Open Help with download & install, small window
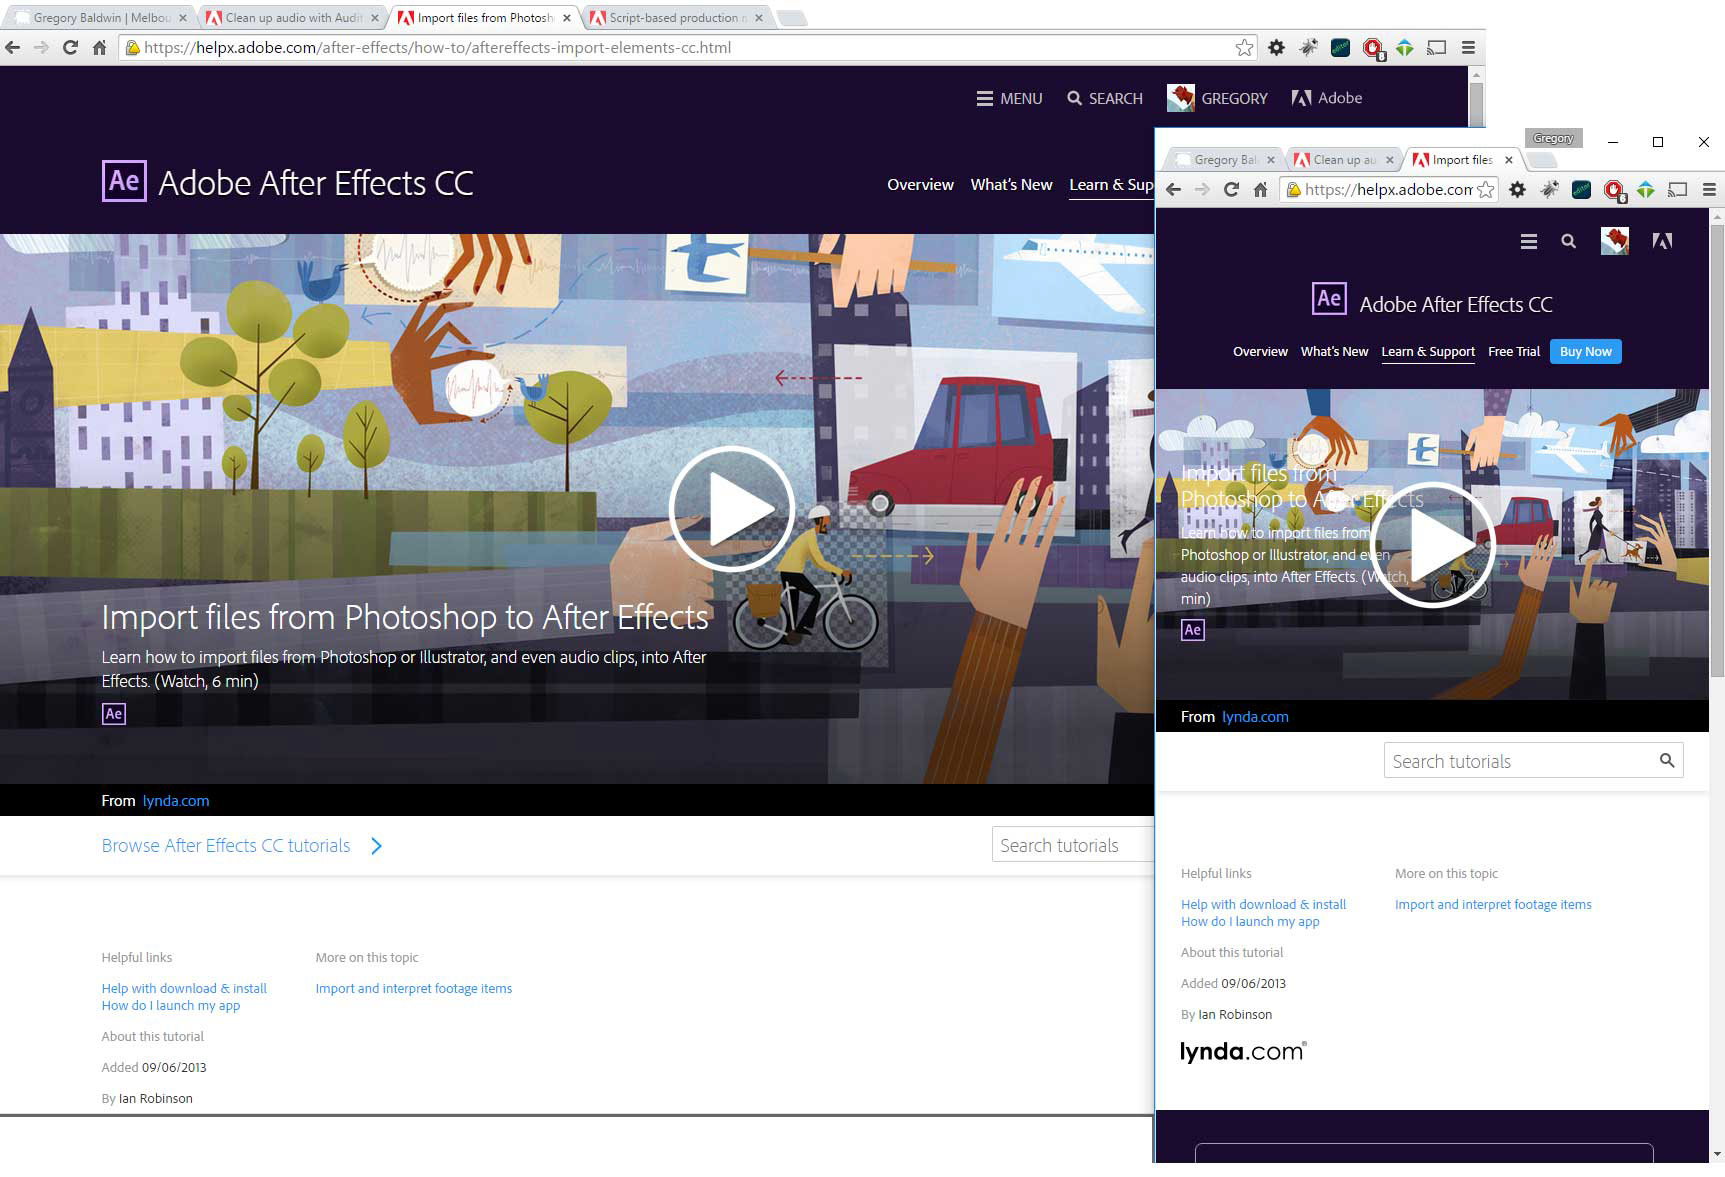This screenshot has width=1725, height=1177. 1263,904
